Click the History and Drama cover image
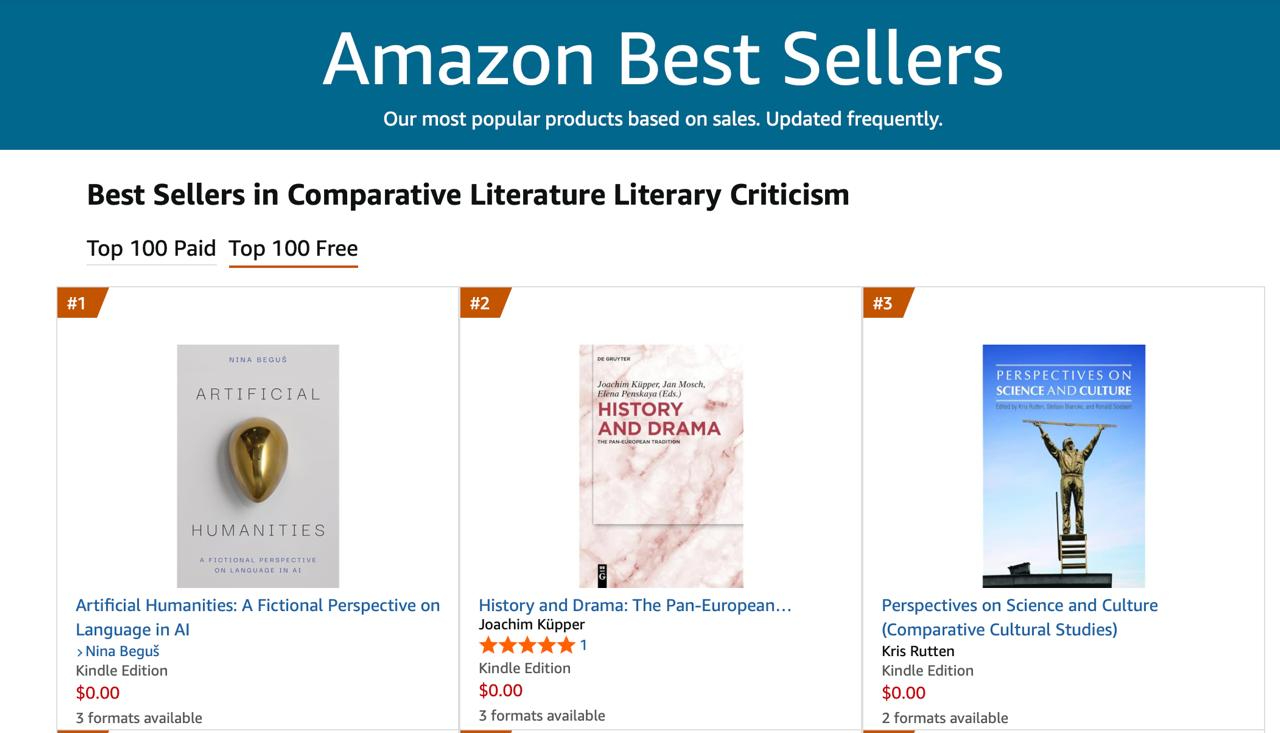 click(661, 466)
